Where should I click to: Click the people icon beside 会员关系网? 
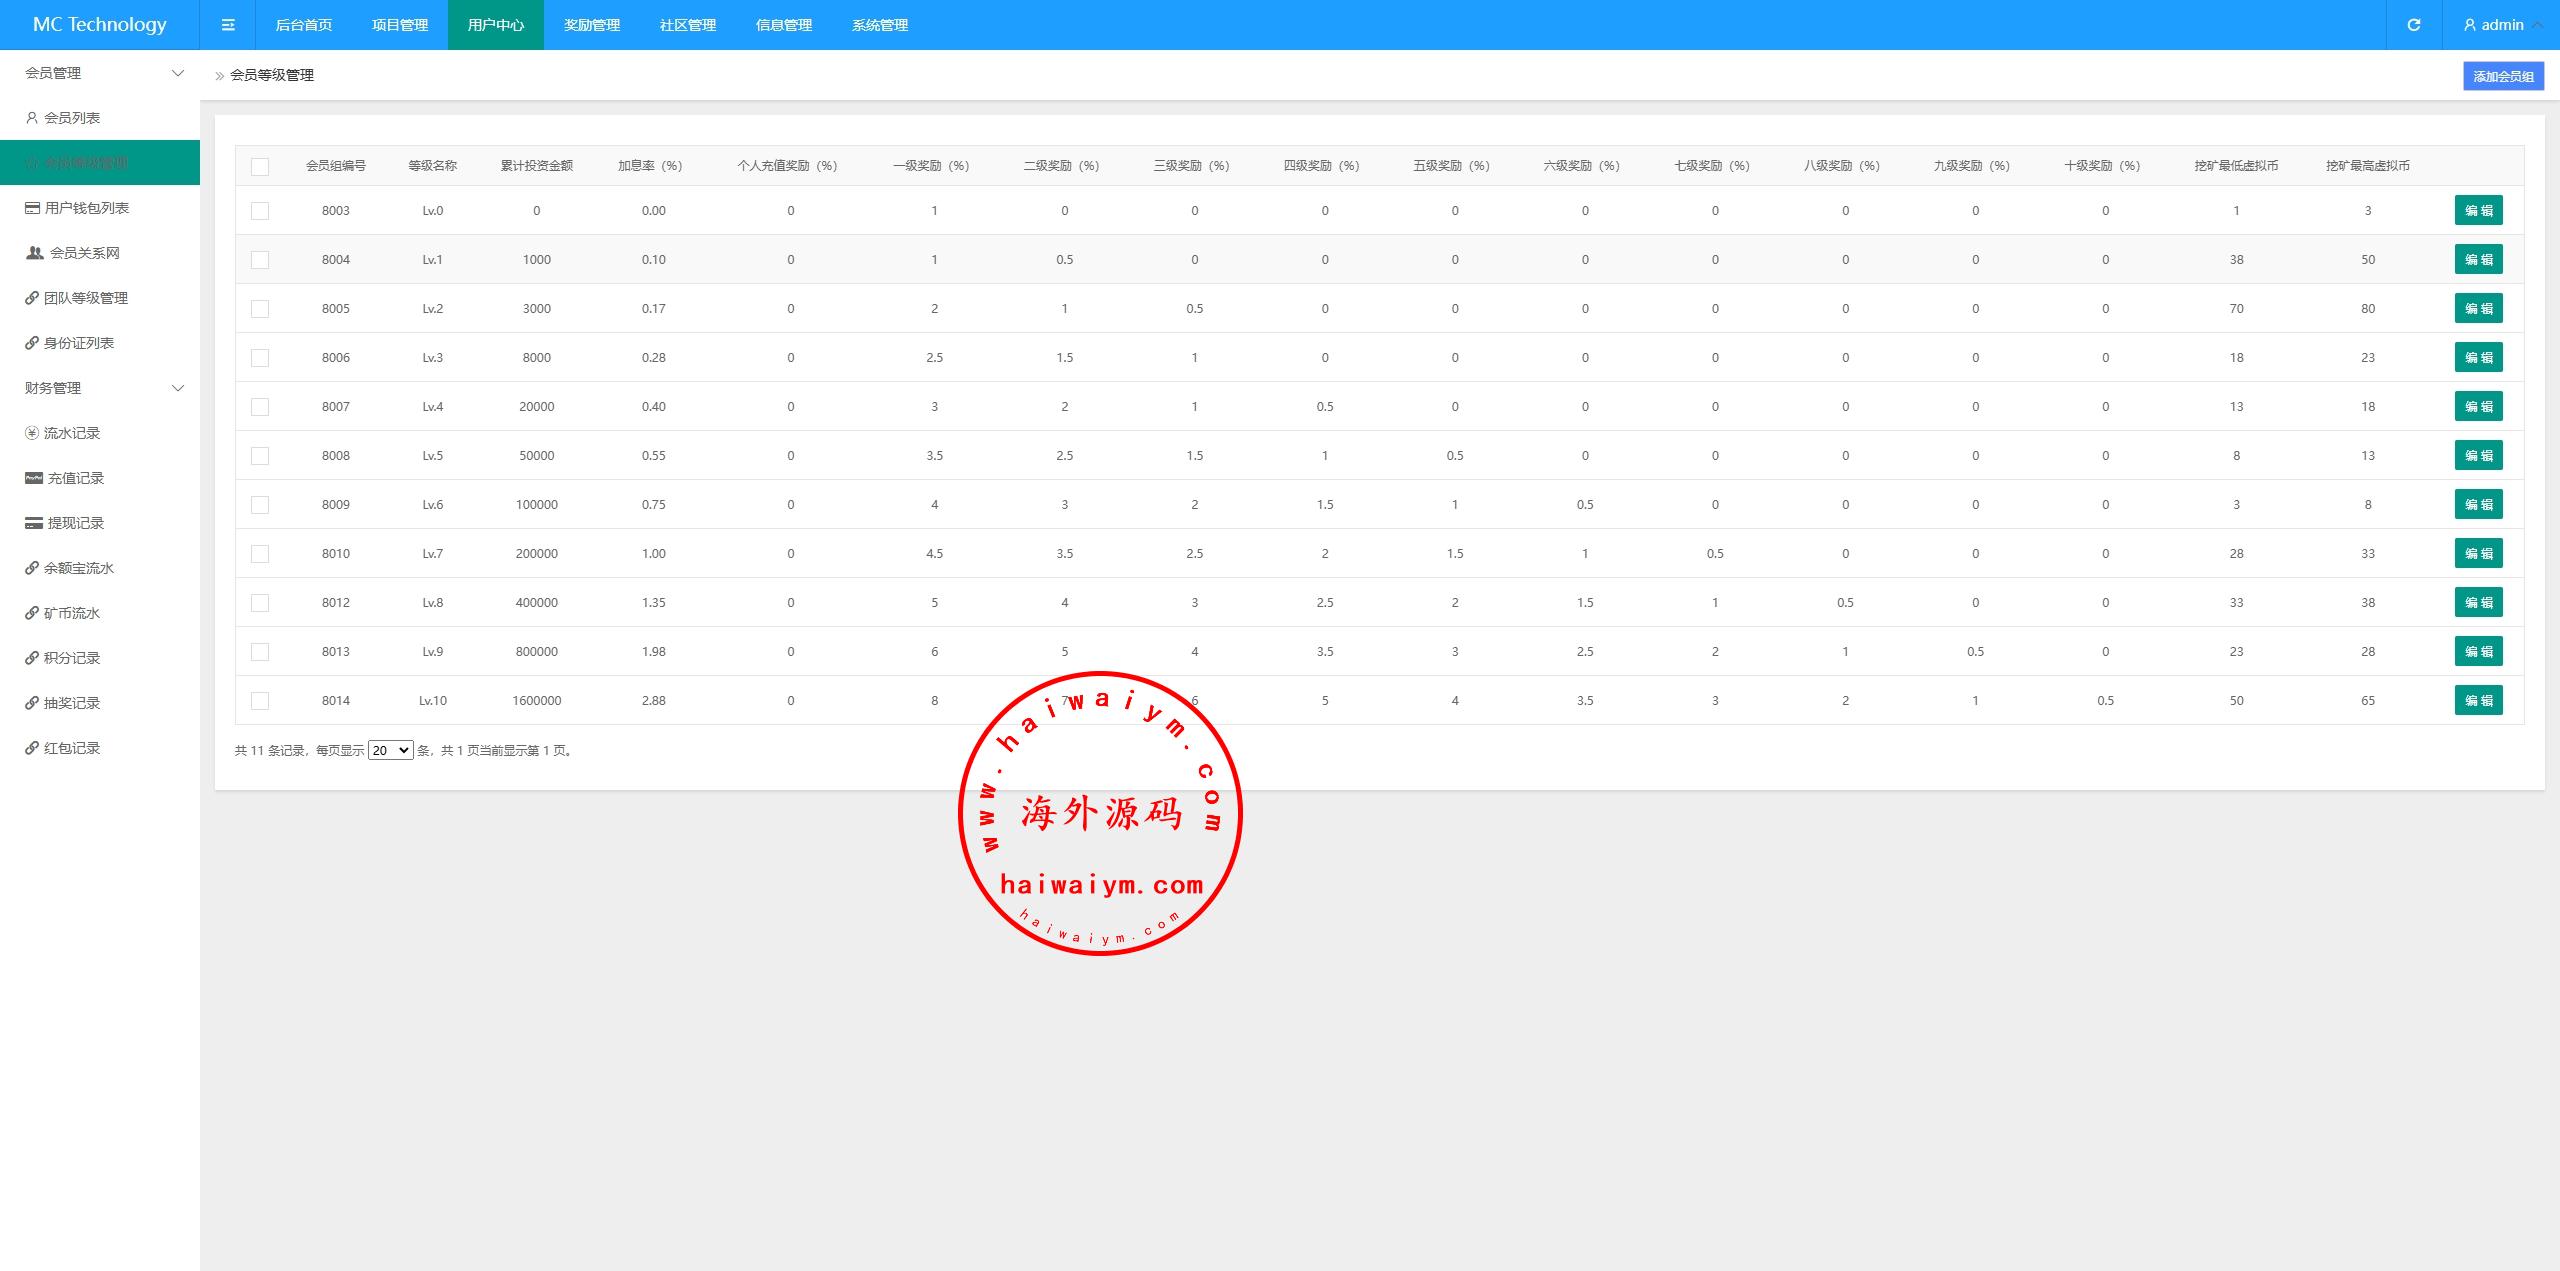pos(35,253)
